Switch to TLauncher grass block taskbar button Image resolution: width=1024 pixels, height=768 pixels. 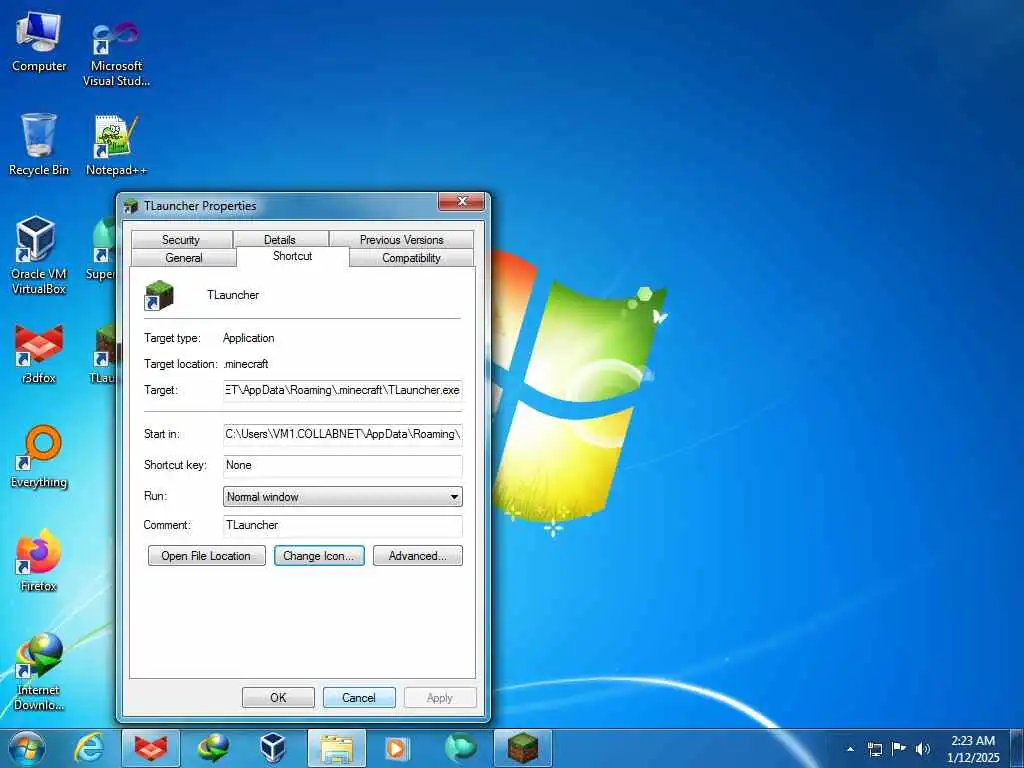click(x=523, y=748)
